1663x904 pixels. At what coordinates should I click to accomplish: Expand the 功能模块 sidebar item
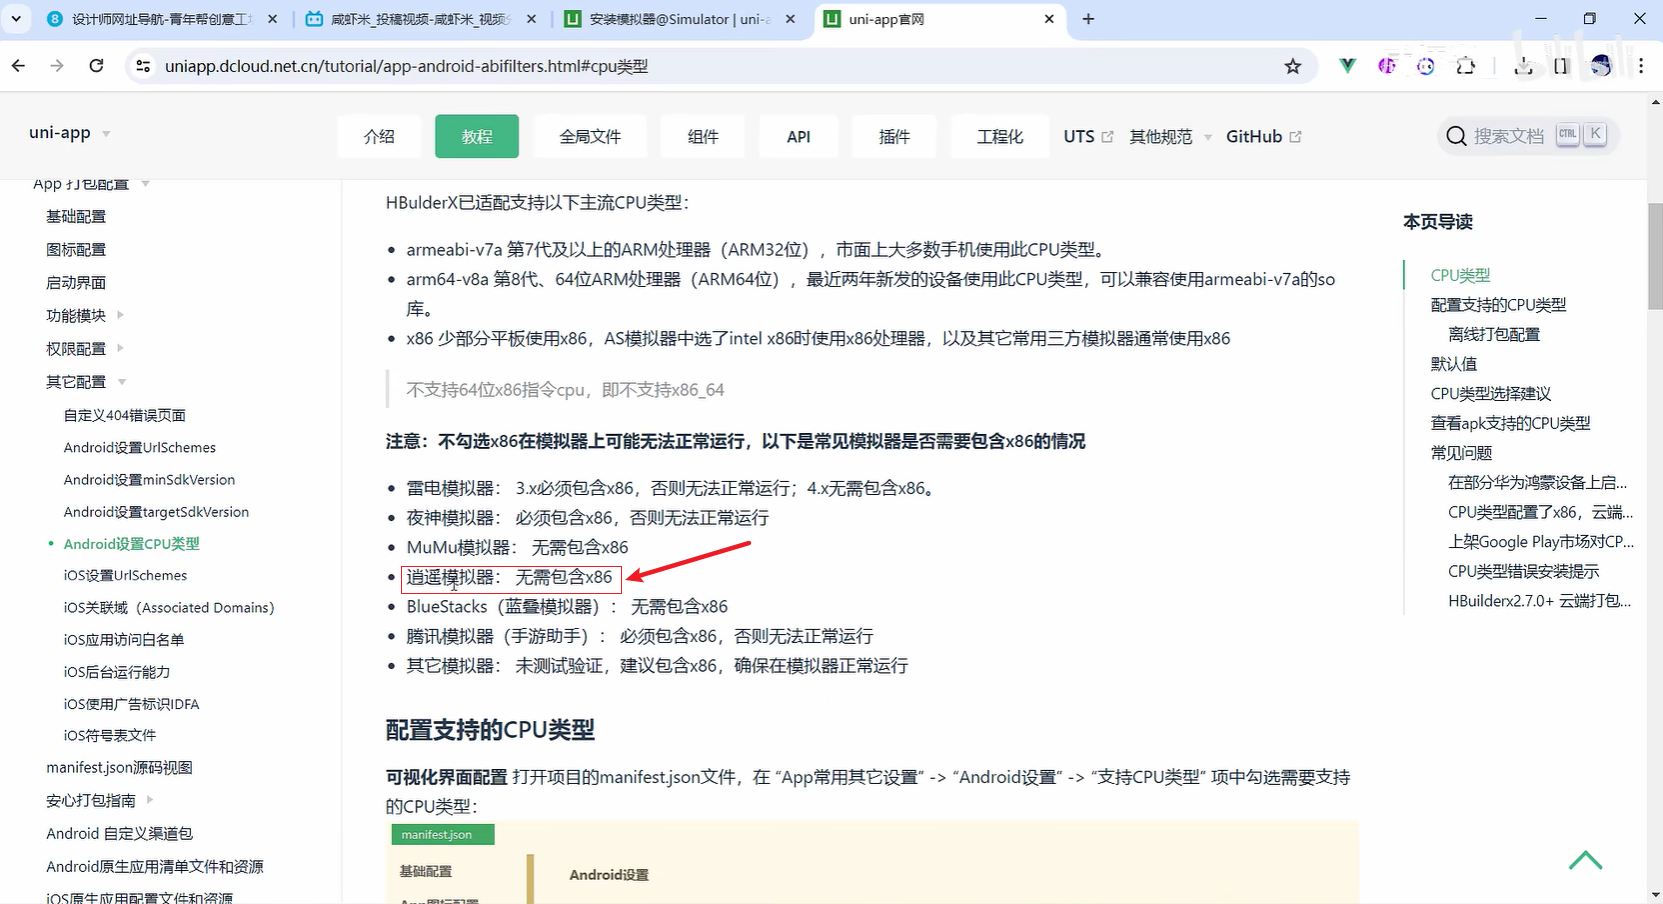point(85,315)
